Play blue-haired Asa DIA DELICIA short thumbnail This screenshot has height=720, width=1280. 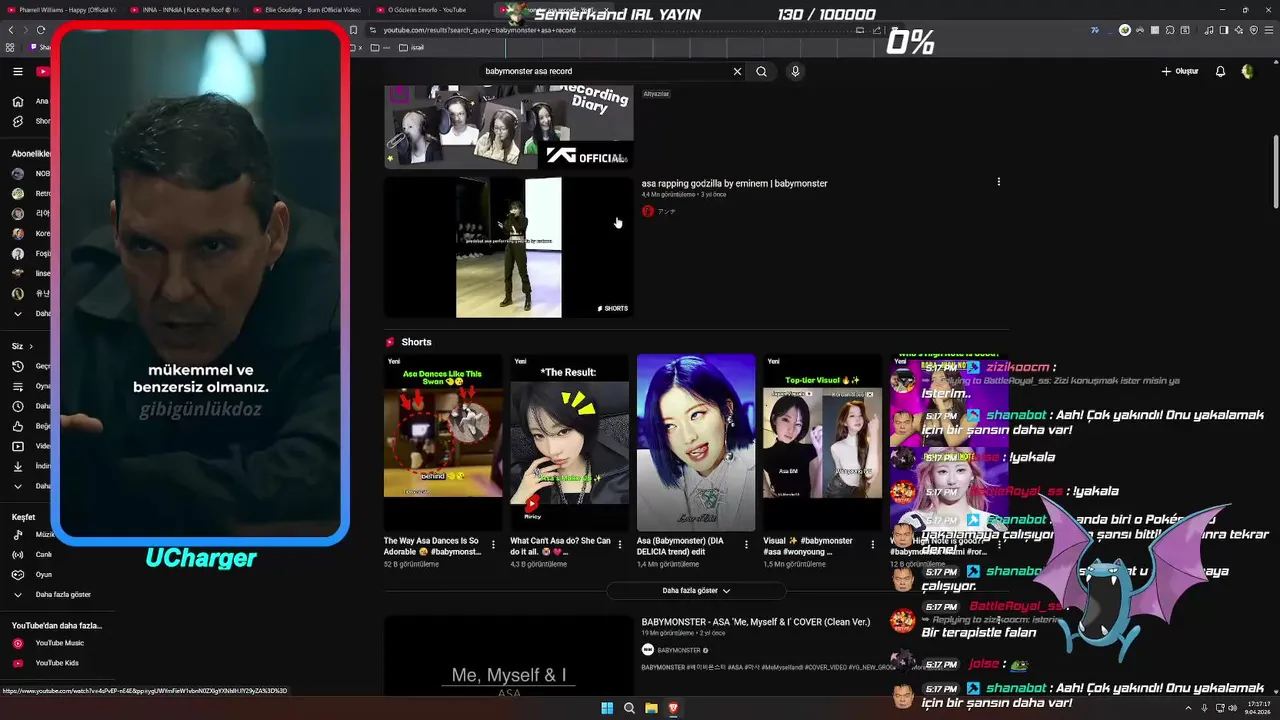click(x=696, y=442)
